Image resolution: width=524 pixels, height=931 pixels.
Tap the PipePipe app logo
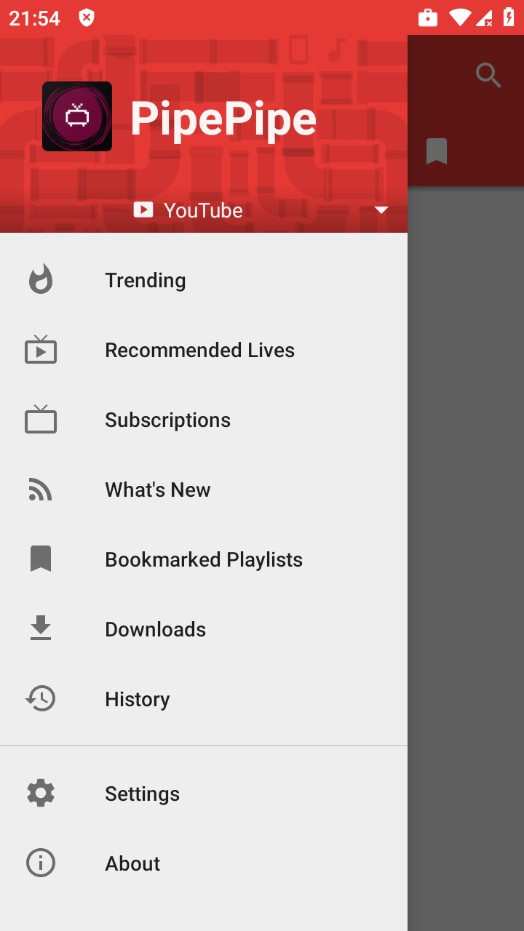(77, 116)
